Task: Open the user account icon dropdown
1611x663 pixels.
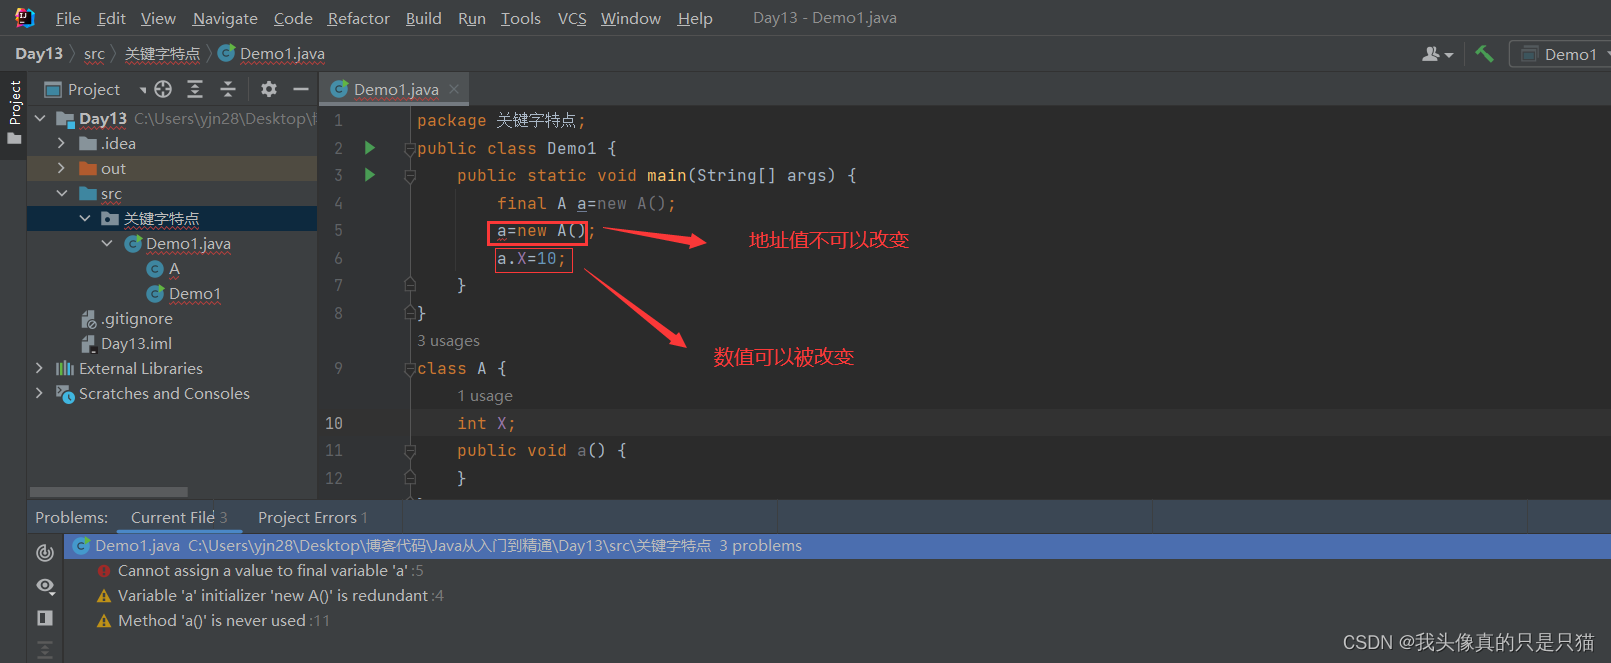Action: [x=1437, y=54]
